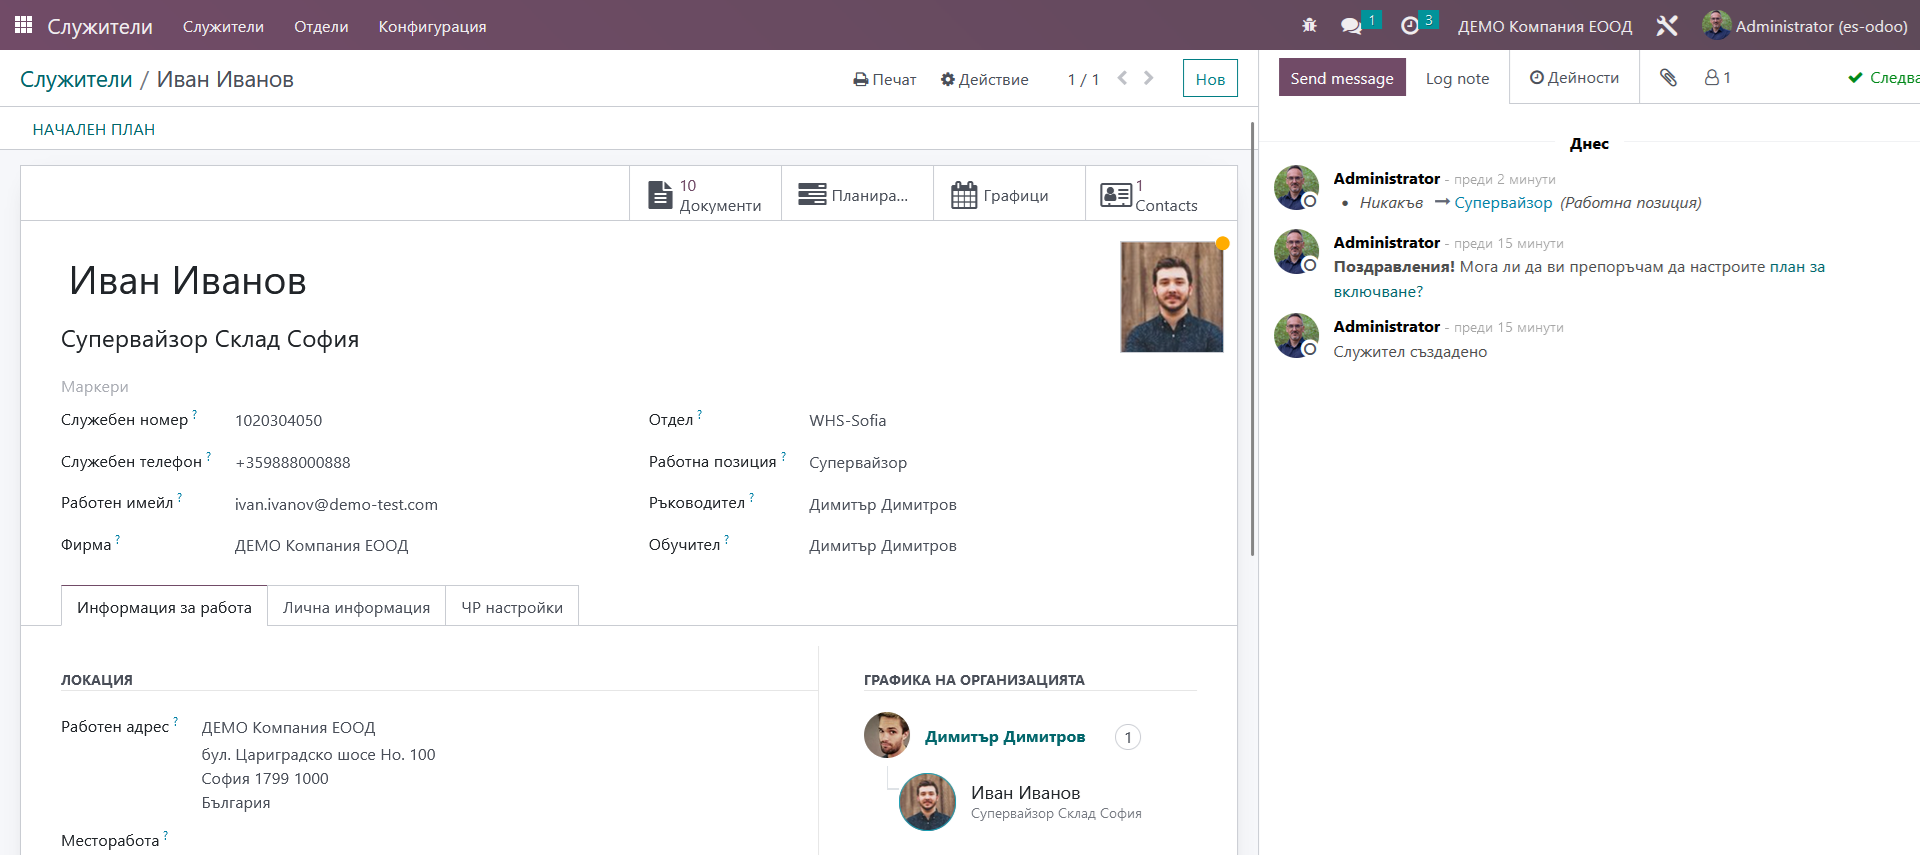1920x855 pixels.
Task: Open the Планира... smart button
Action: pos(857,194)
